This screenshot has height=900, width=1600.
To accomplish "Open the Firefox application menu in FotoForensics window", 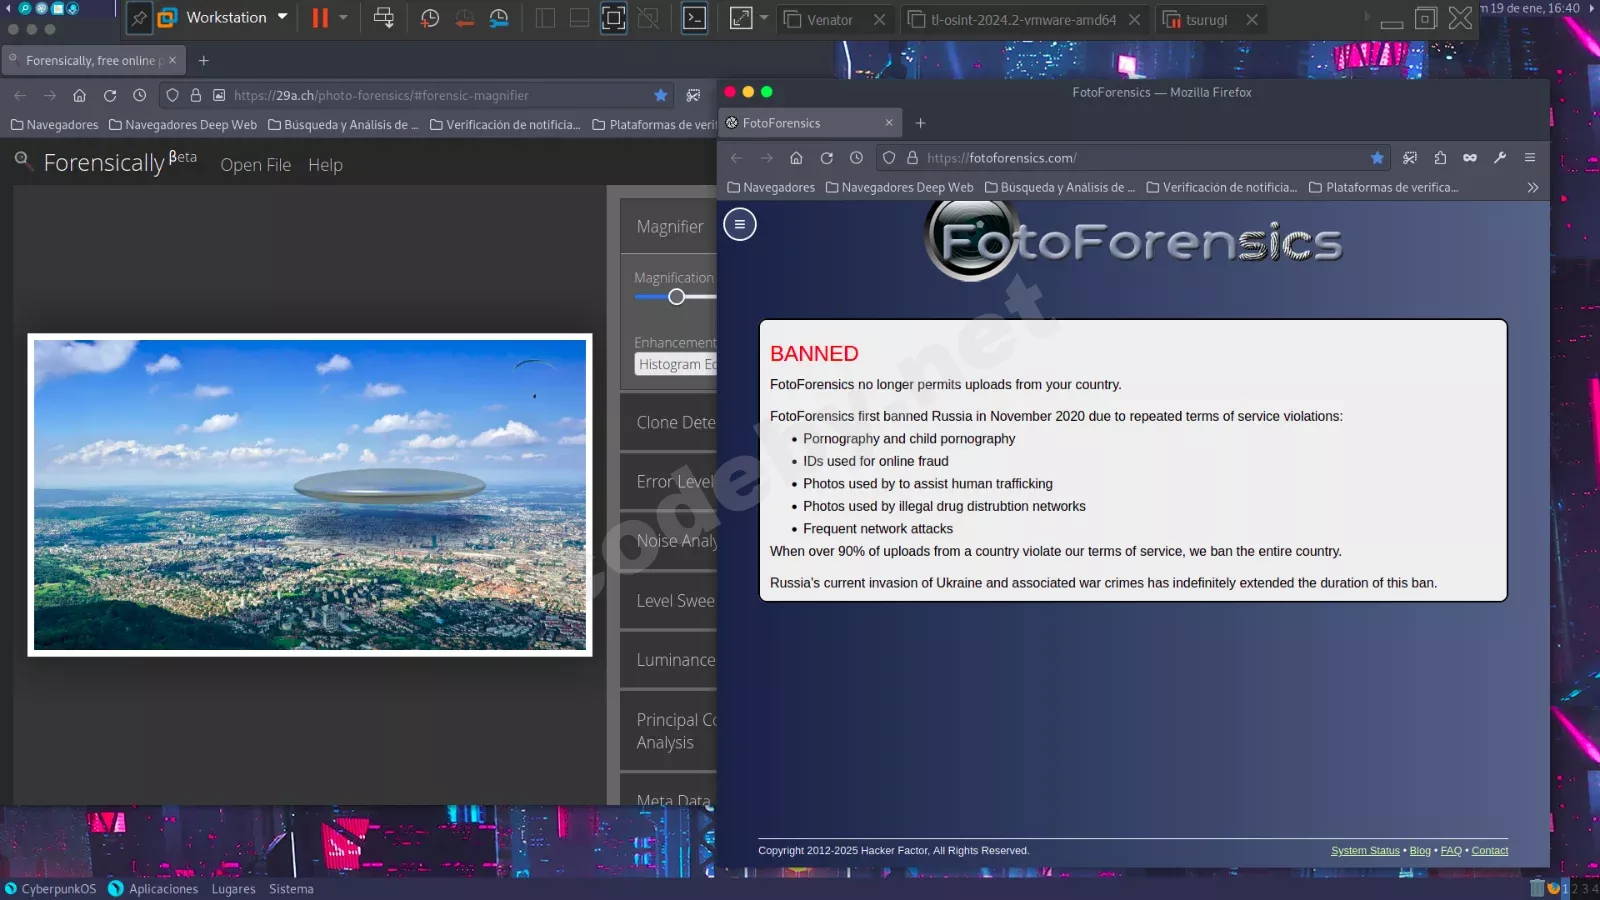I will click(x=1529, y=158).
